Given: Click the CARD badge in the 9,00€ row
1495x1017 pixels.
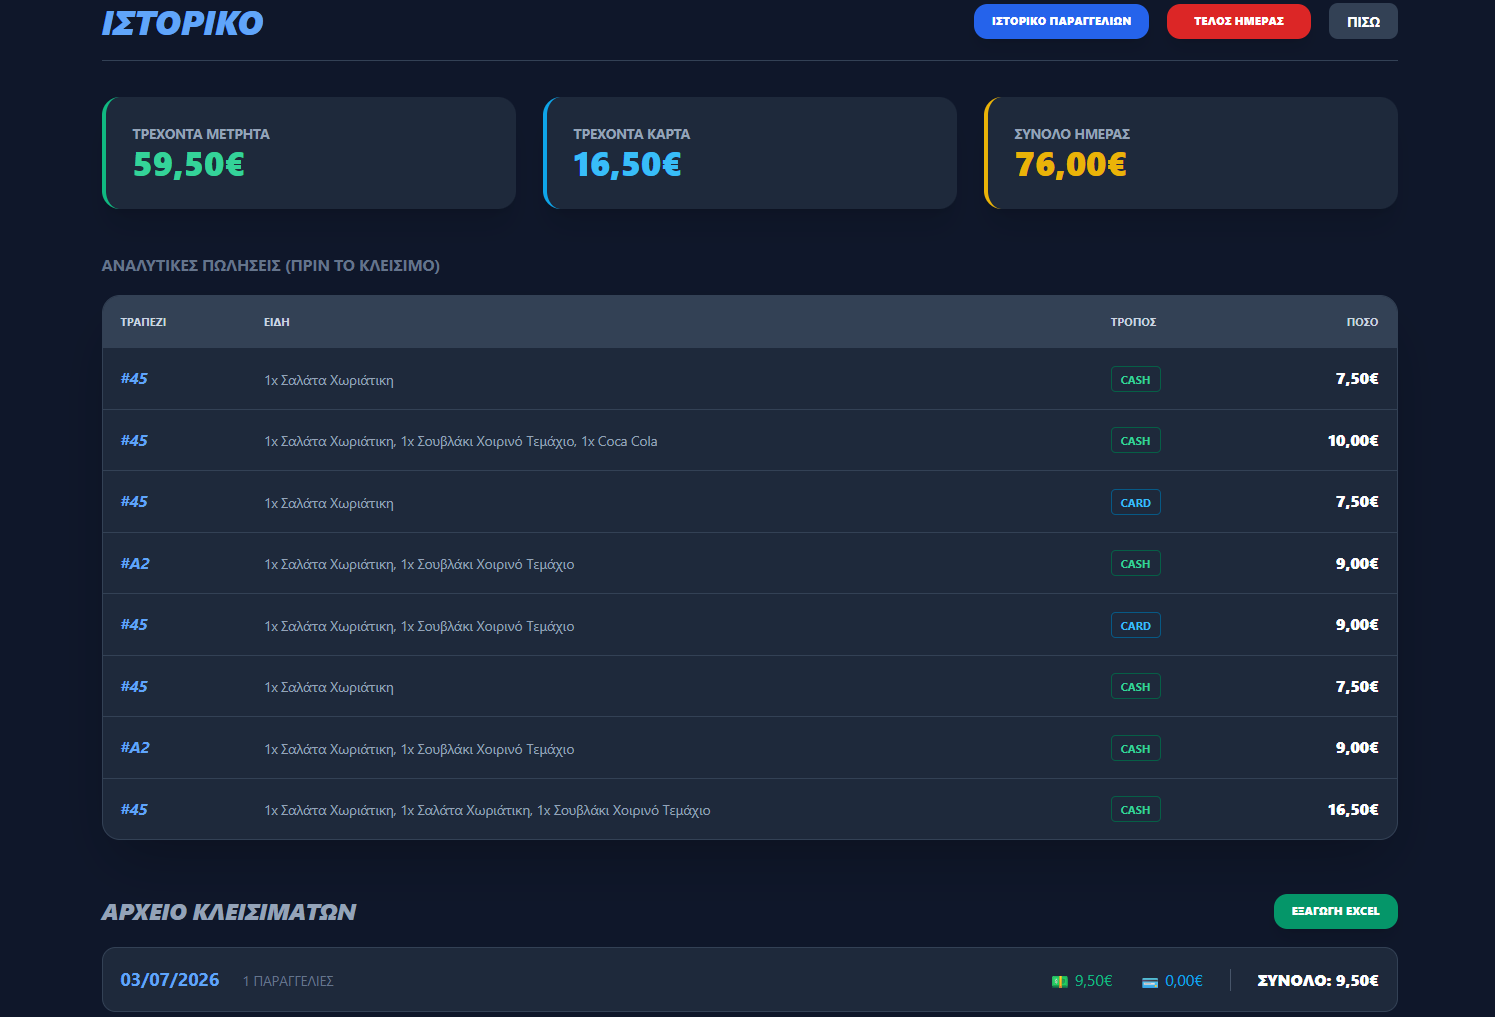Looking at the screenshot, I should tap(1135, 625).
